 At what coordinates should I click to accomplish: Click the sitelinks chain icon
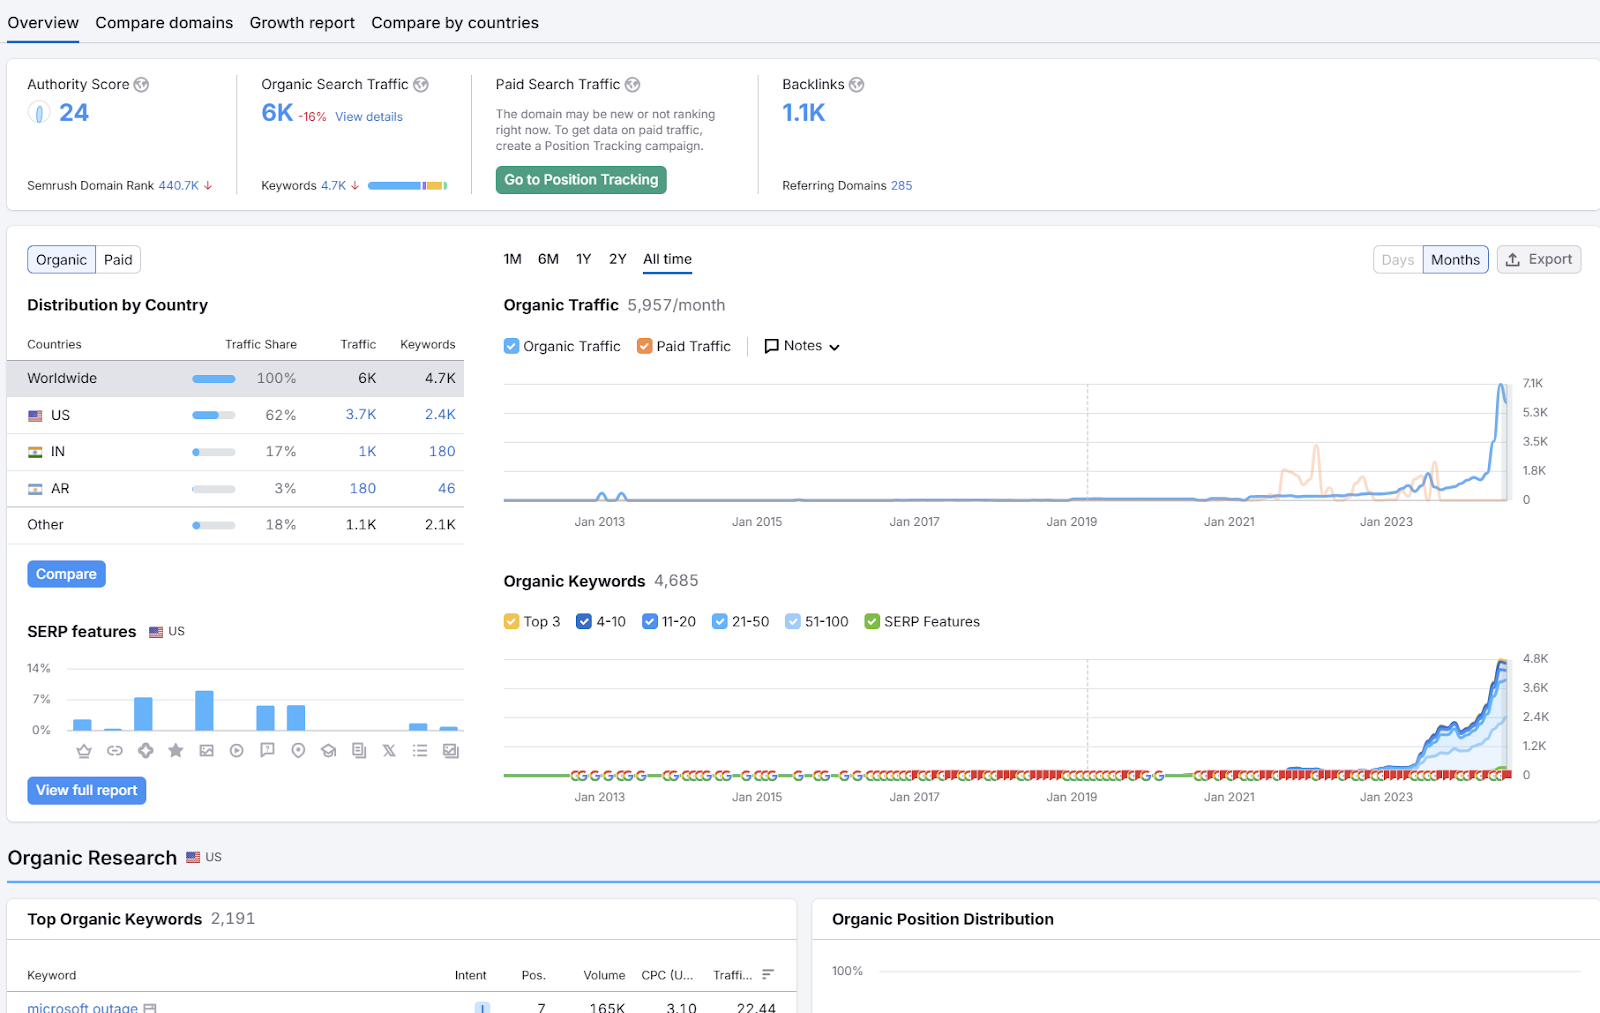tap(115, 751)
